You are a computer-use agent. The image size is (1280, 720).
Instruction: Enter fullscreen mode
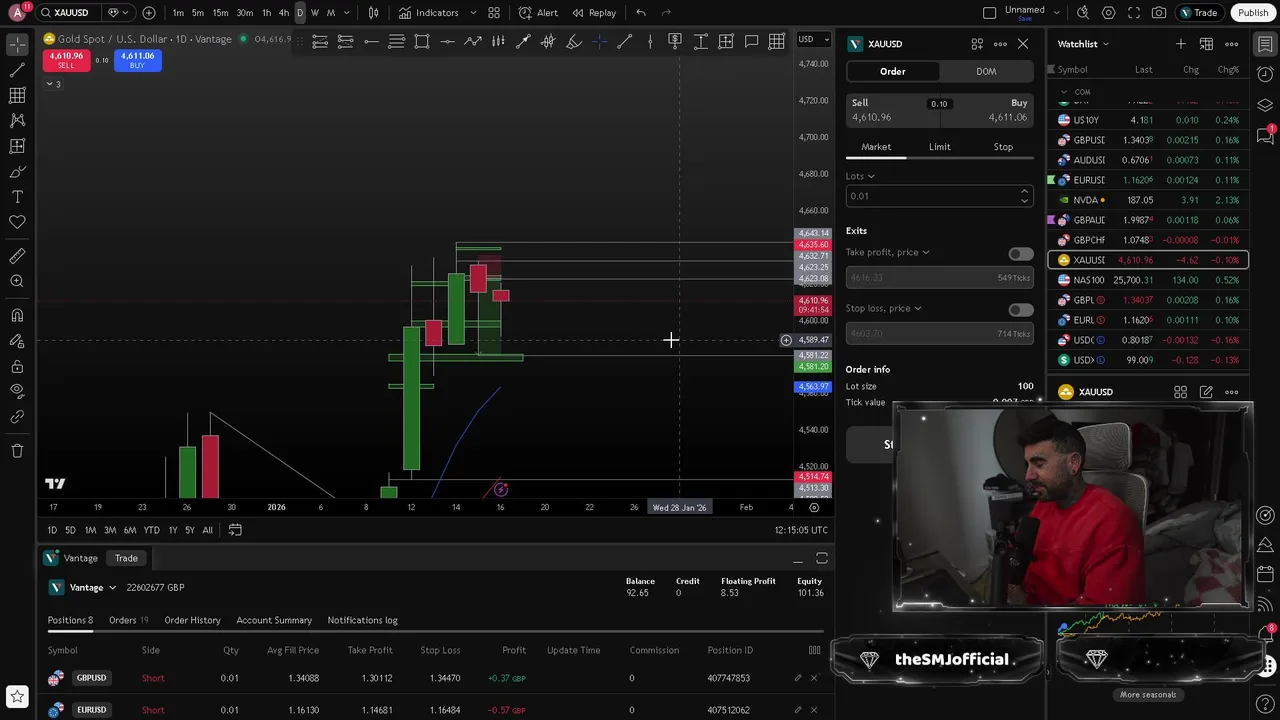coord(1133,13)
